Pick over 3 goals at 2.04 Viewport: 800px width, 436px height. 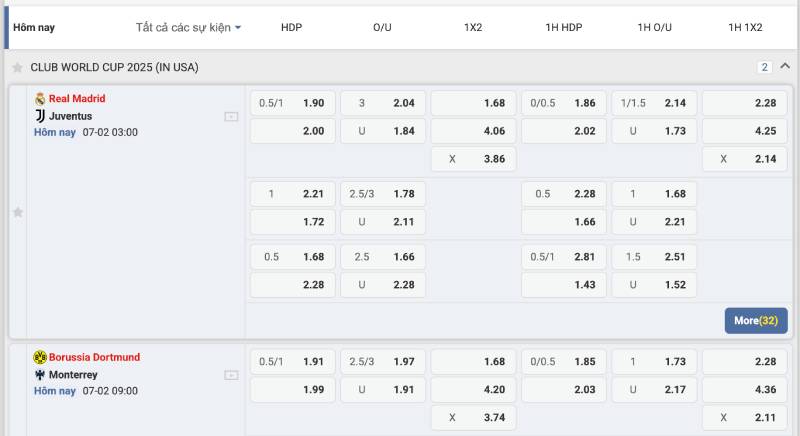(382, 103)
